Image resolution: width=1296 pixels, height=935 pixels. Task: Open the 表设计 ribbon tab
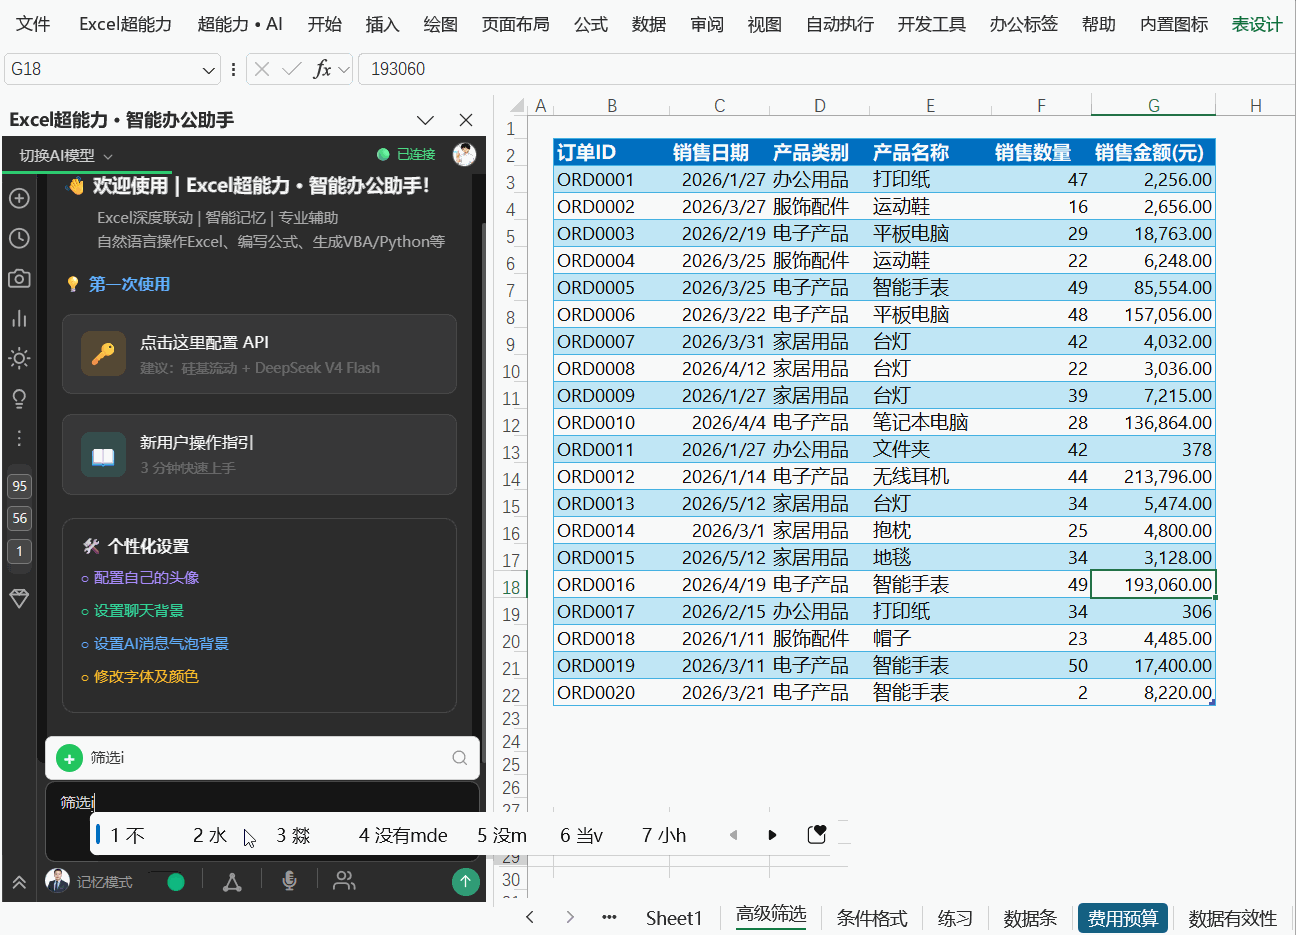point(1257,24)
